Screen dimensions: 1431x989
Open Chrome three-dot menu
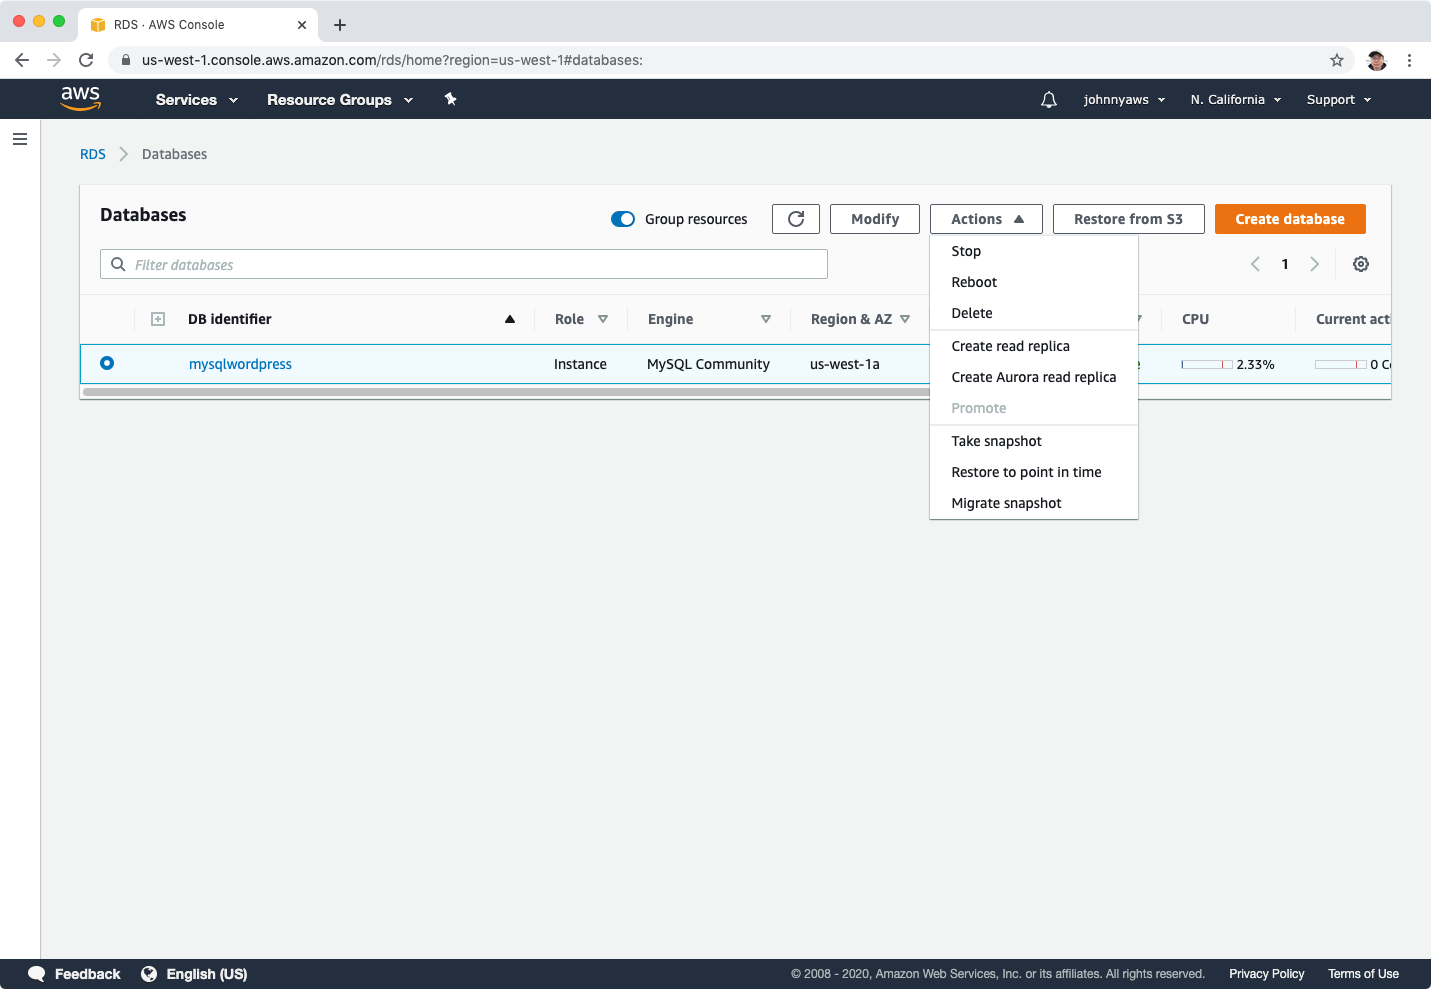pyautogui.click(x=1409, y=60)
